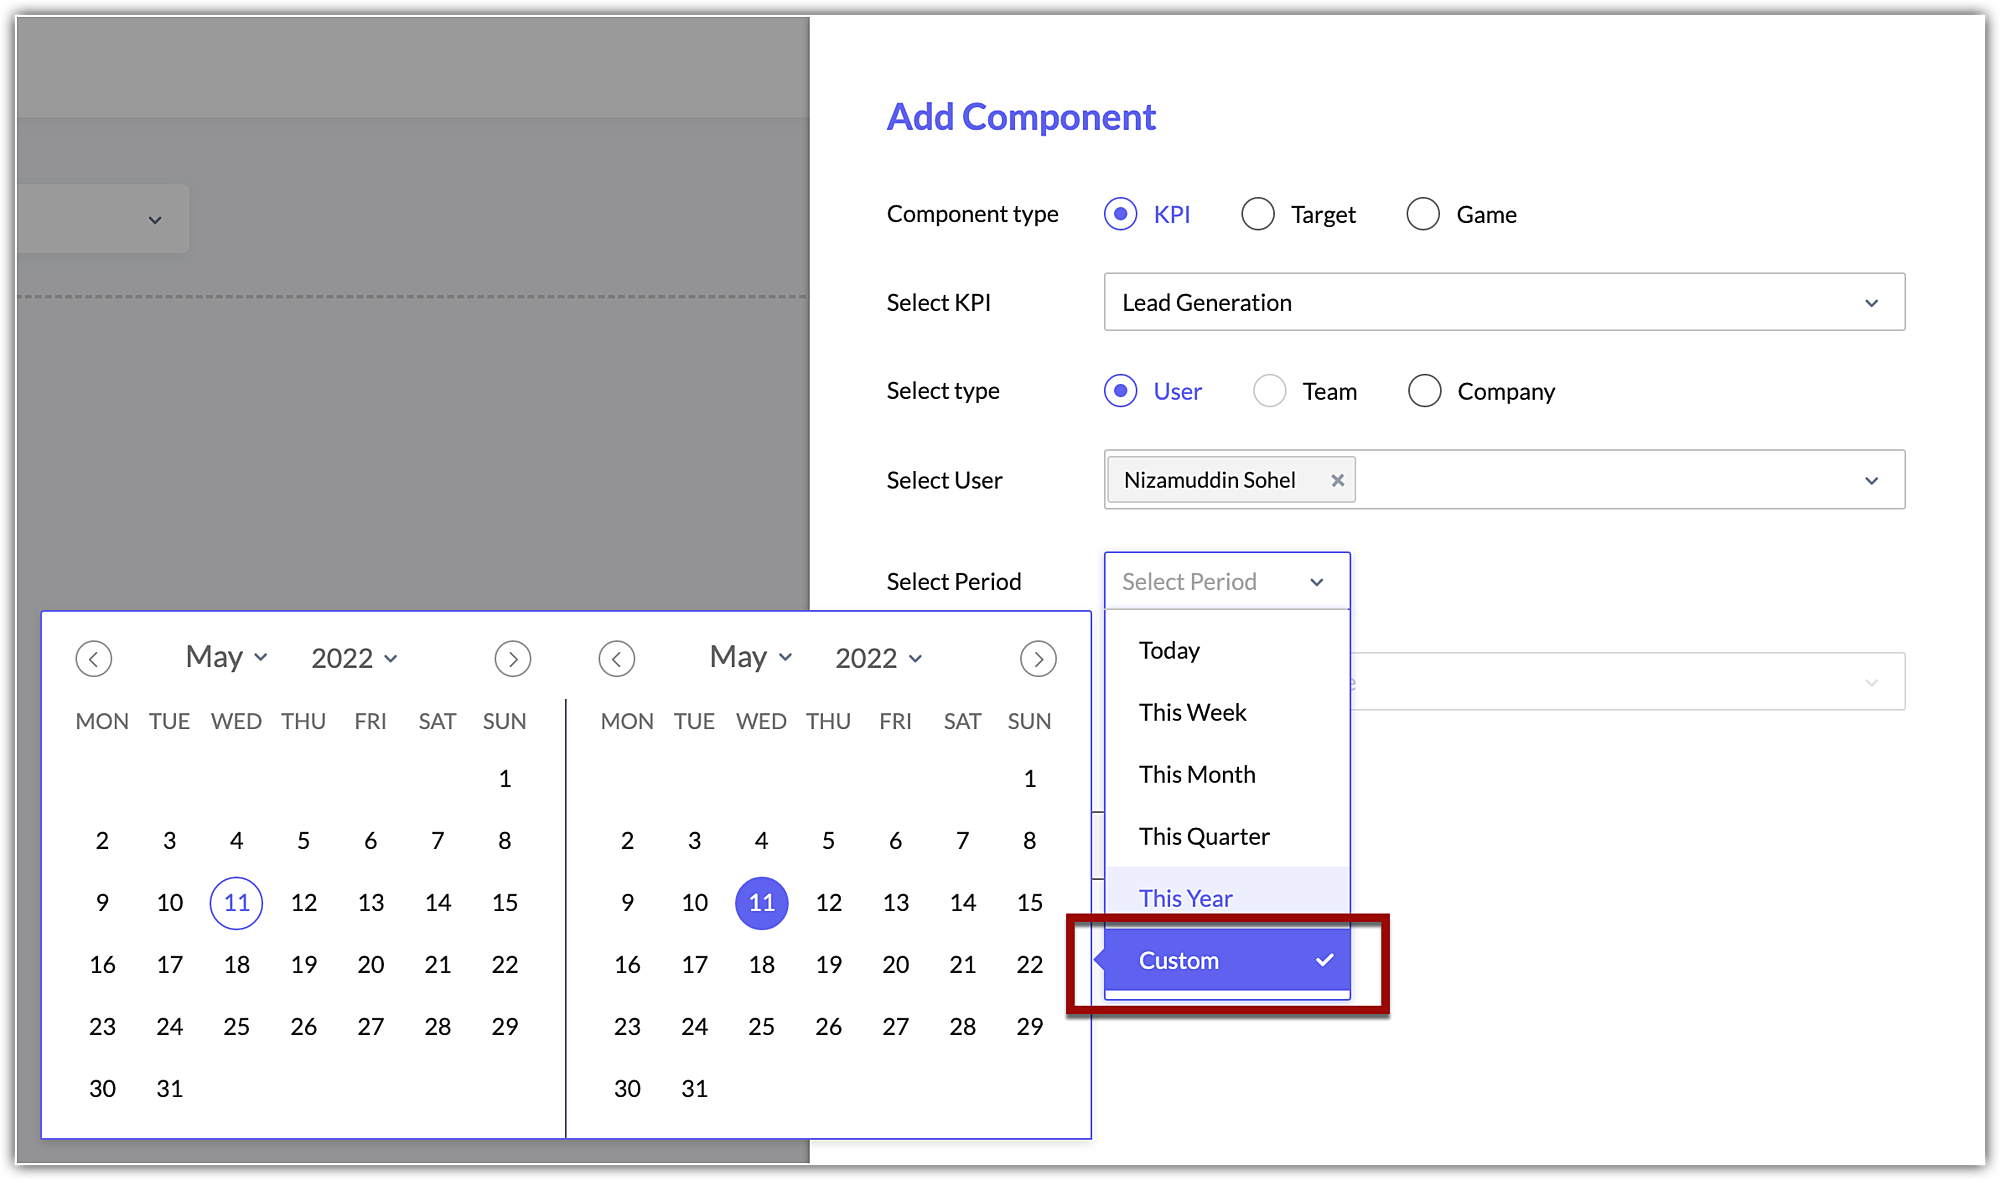Screen dimensions: 2000x1180
Task: Go to next month in left calendar
Action: point(513,659)
